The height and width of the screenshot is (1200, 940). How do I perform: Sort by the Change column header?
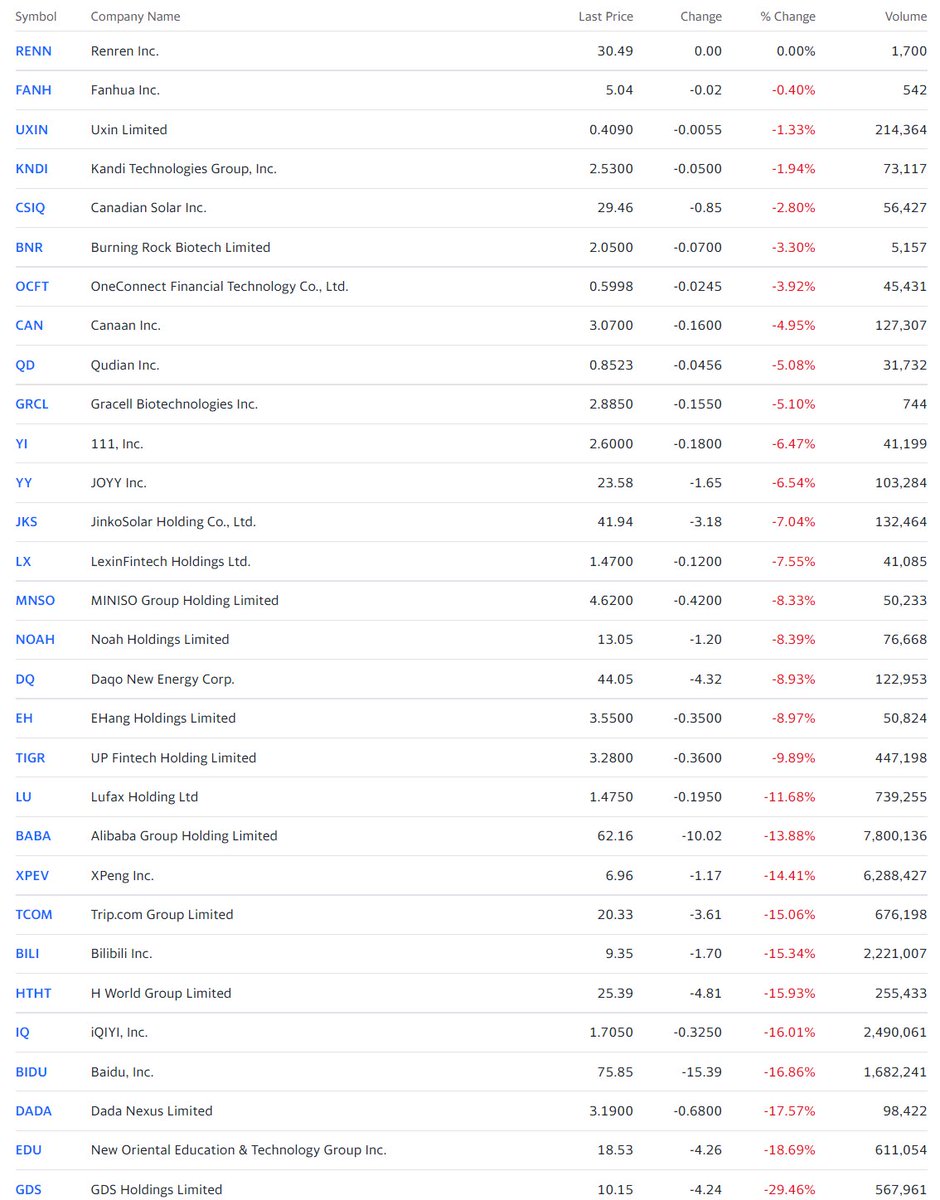pyautogui.click(x=701, y=17)
